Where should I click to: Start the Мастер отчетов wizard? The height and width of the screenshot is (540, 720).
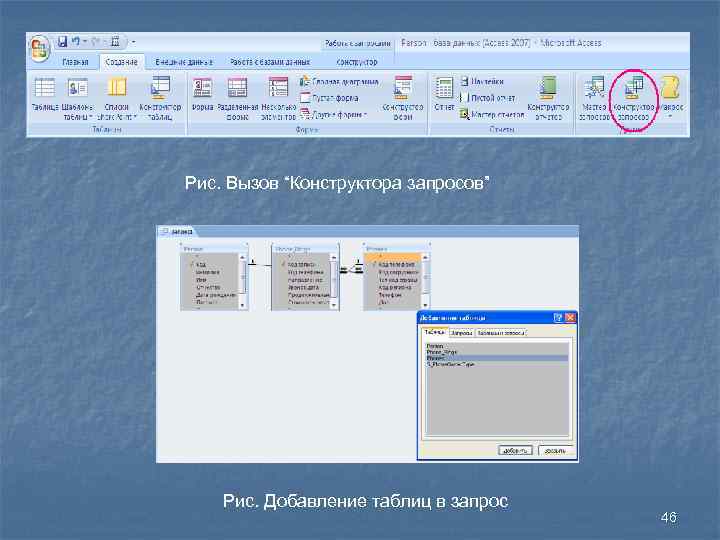click(x=492, y=114)
